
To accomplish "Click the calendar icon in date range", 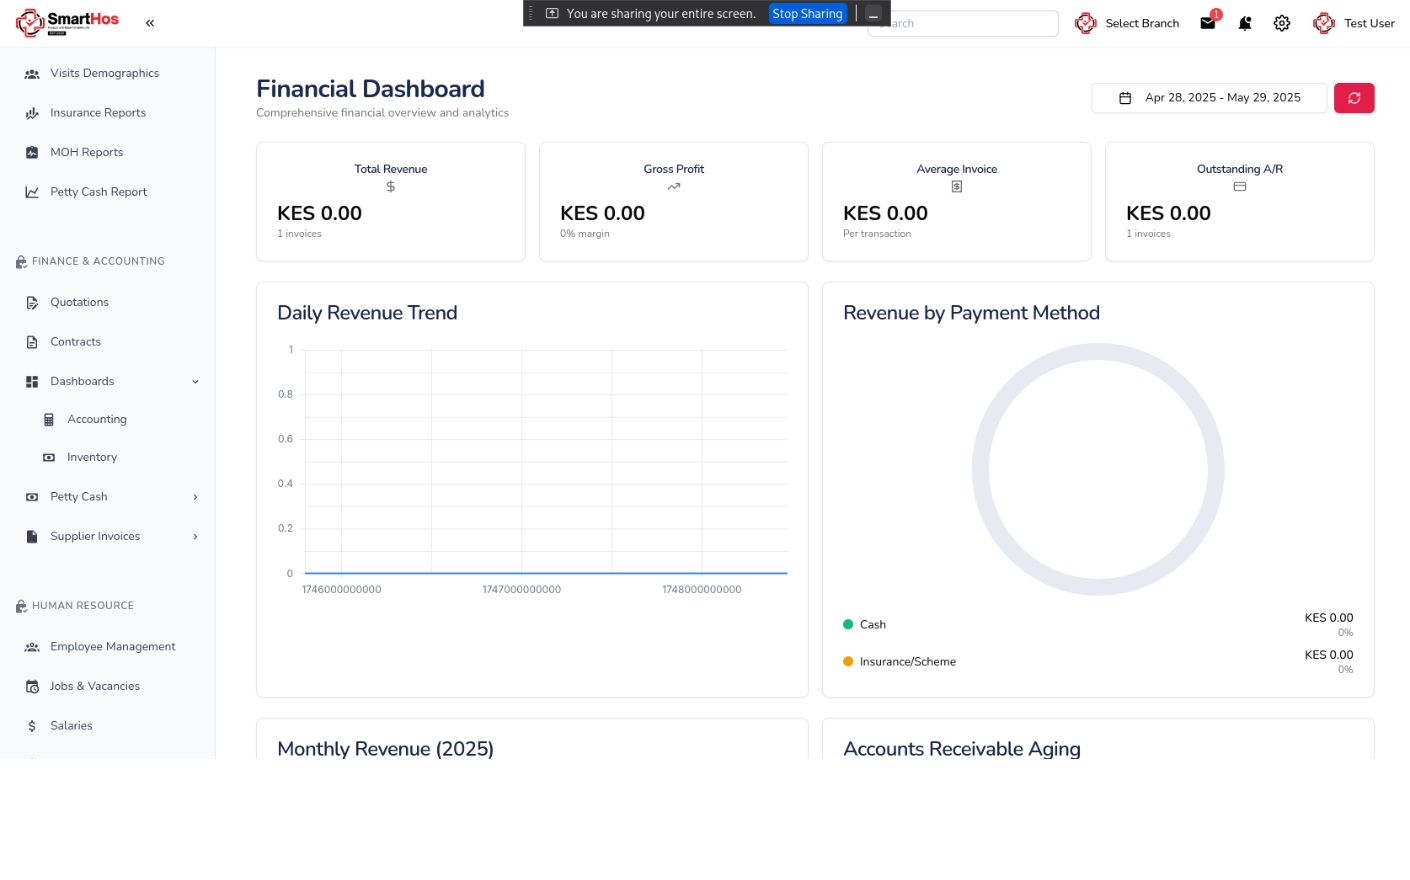I will tap(1125, 98).
